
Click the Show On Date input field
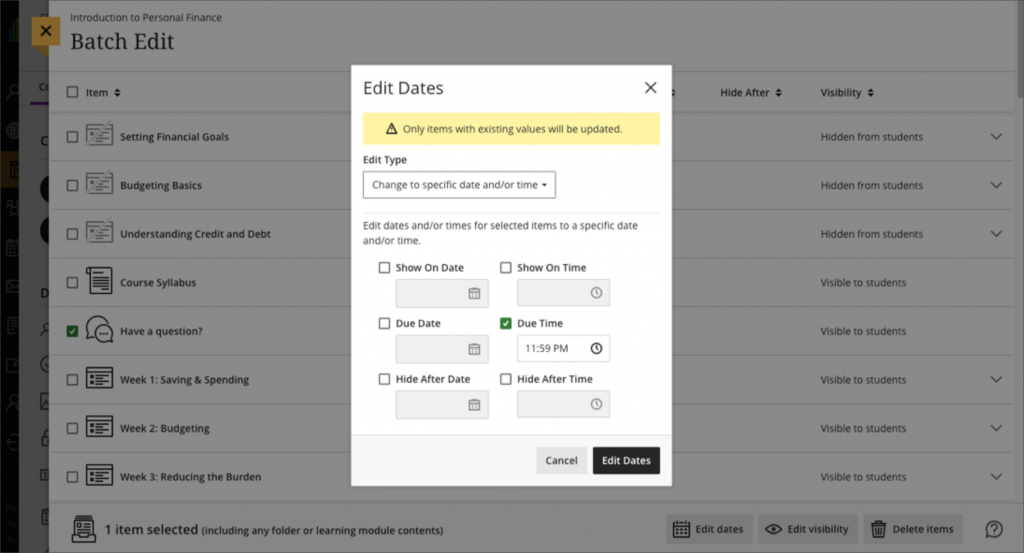[x=441, y=293]
